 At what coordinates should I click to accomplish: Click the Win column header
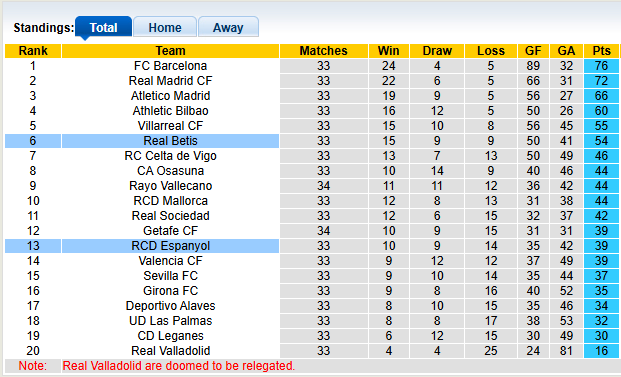pyautogui.click(x=389, y=51)
